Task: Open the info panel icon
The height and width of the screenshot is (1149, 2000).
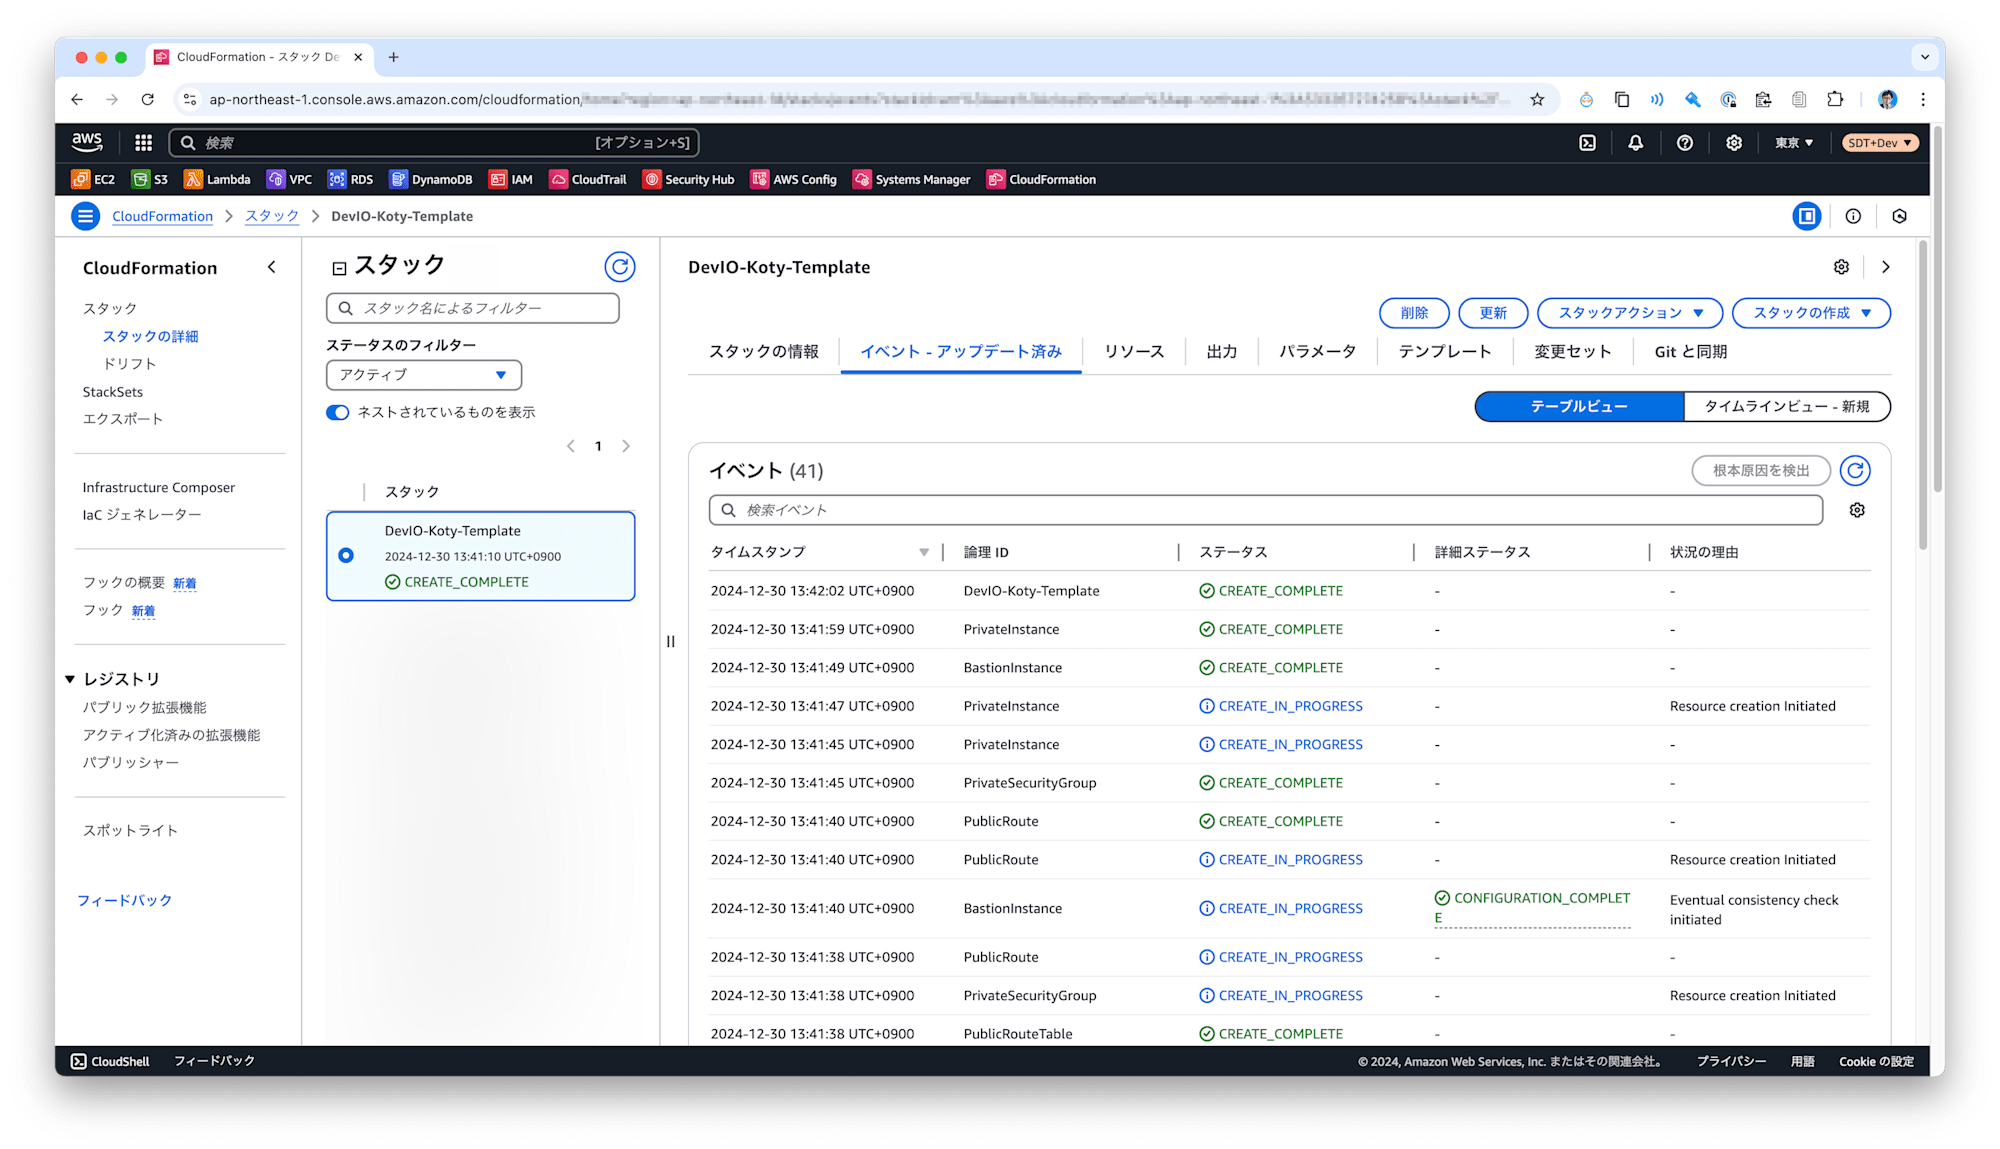Action: pyautogui.click(x=1853, y=216)
